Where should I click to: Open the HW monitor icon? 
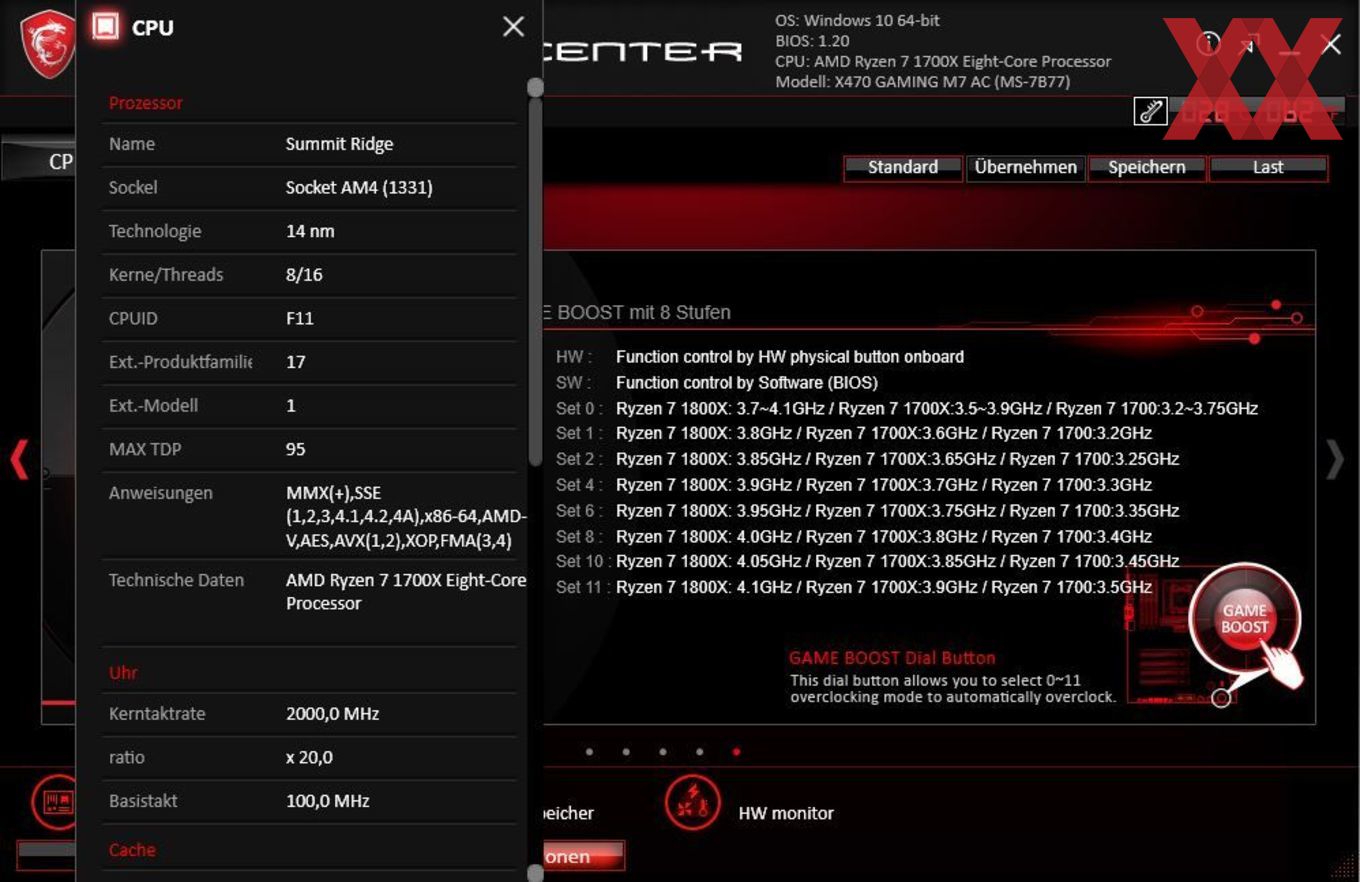(692, 802)
